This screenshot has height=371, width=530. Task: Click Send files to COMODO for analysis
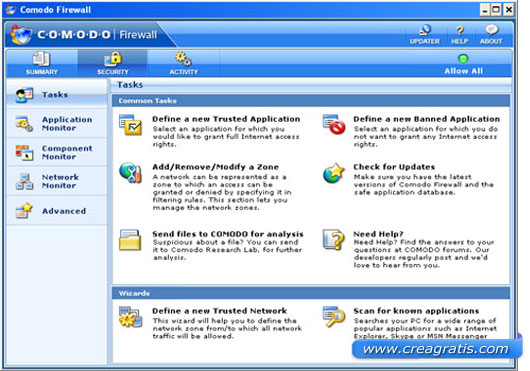pos(227,234)
